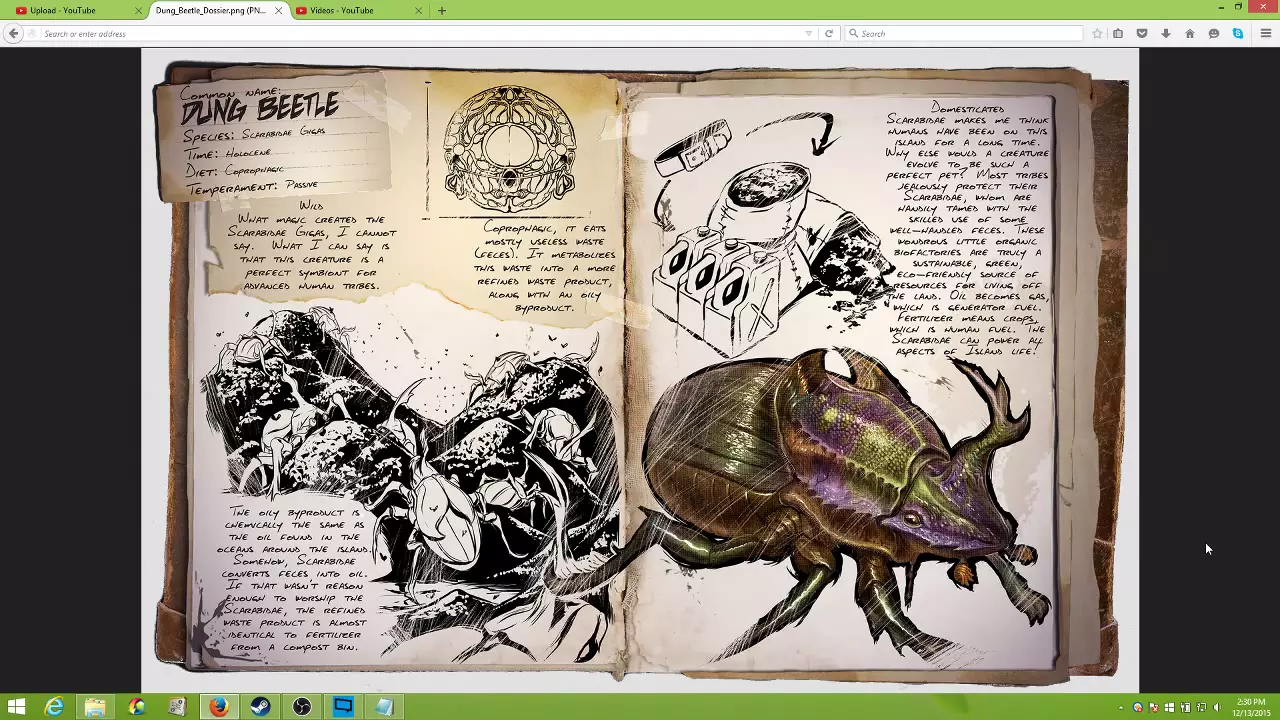The image size is (1280, 720).
Task: Open the notepad-with-checklist taskbar app
Action: coord(177,707)
